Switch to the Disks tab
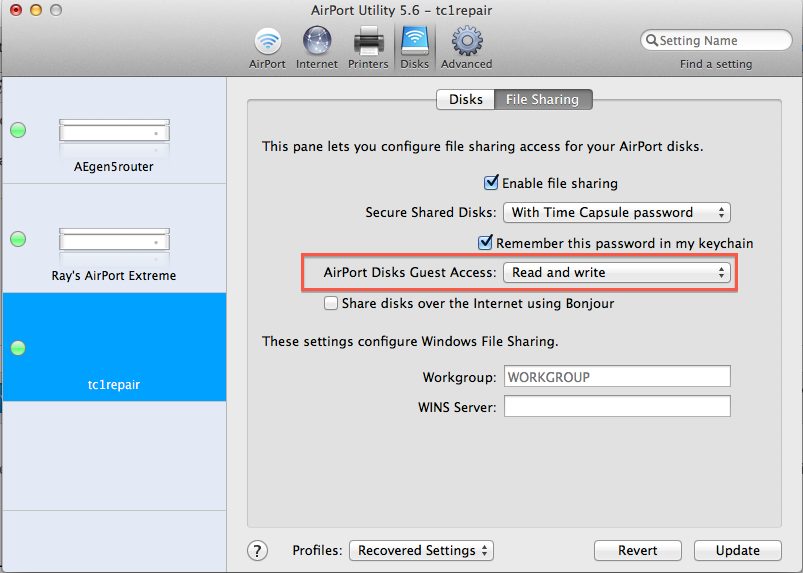This screenshot has height=573, width=803. coord(466,99)
